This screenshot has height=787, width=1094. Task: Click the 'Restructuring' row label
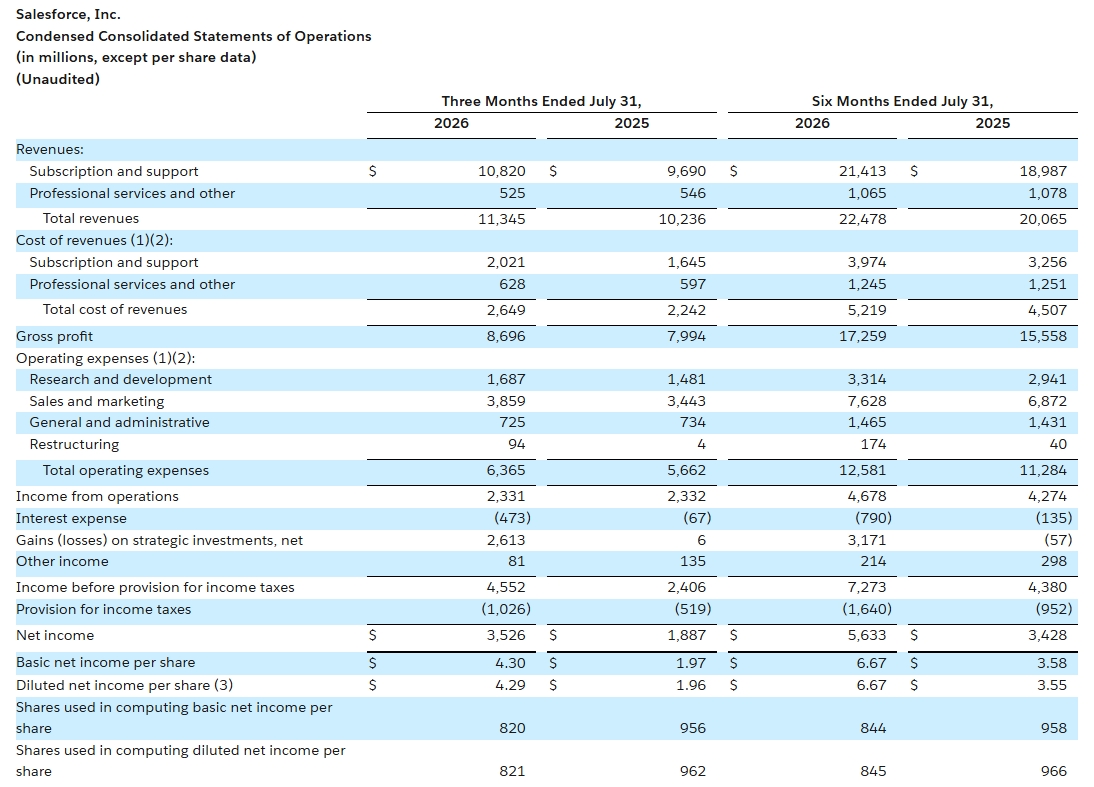point(74,444)
